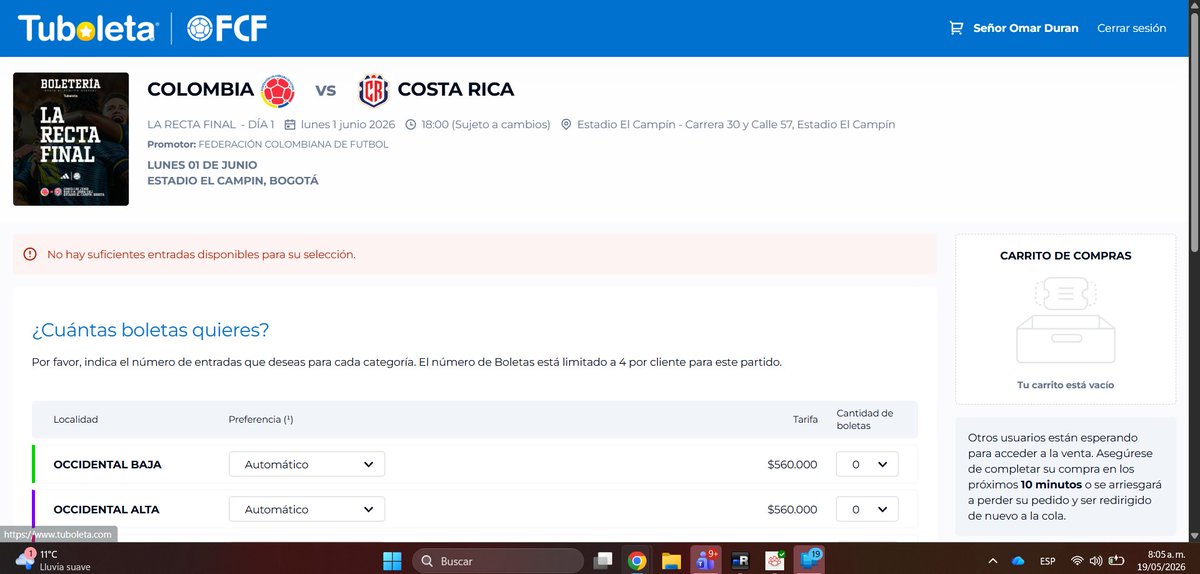Image resolution: width=1200 pixels, height=574 pixels.
Task: Click the 'No hay suficientes entradas' error message
Action: (201, 254)
